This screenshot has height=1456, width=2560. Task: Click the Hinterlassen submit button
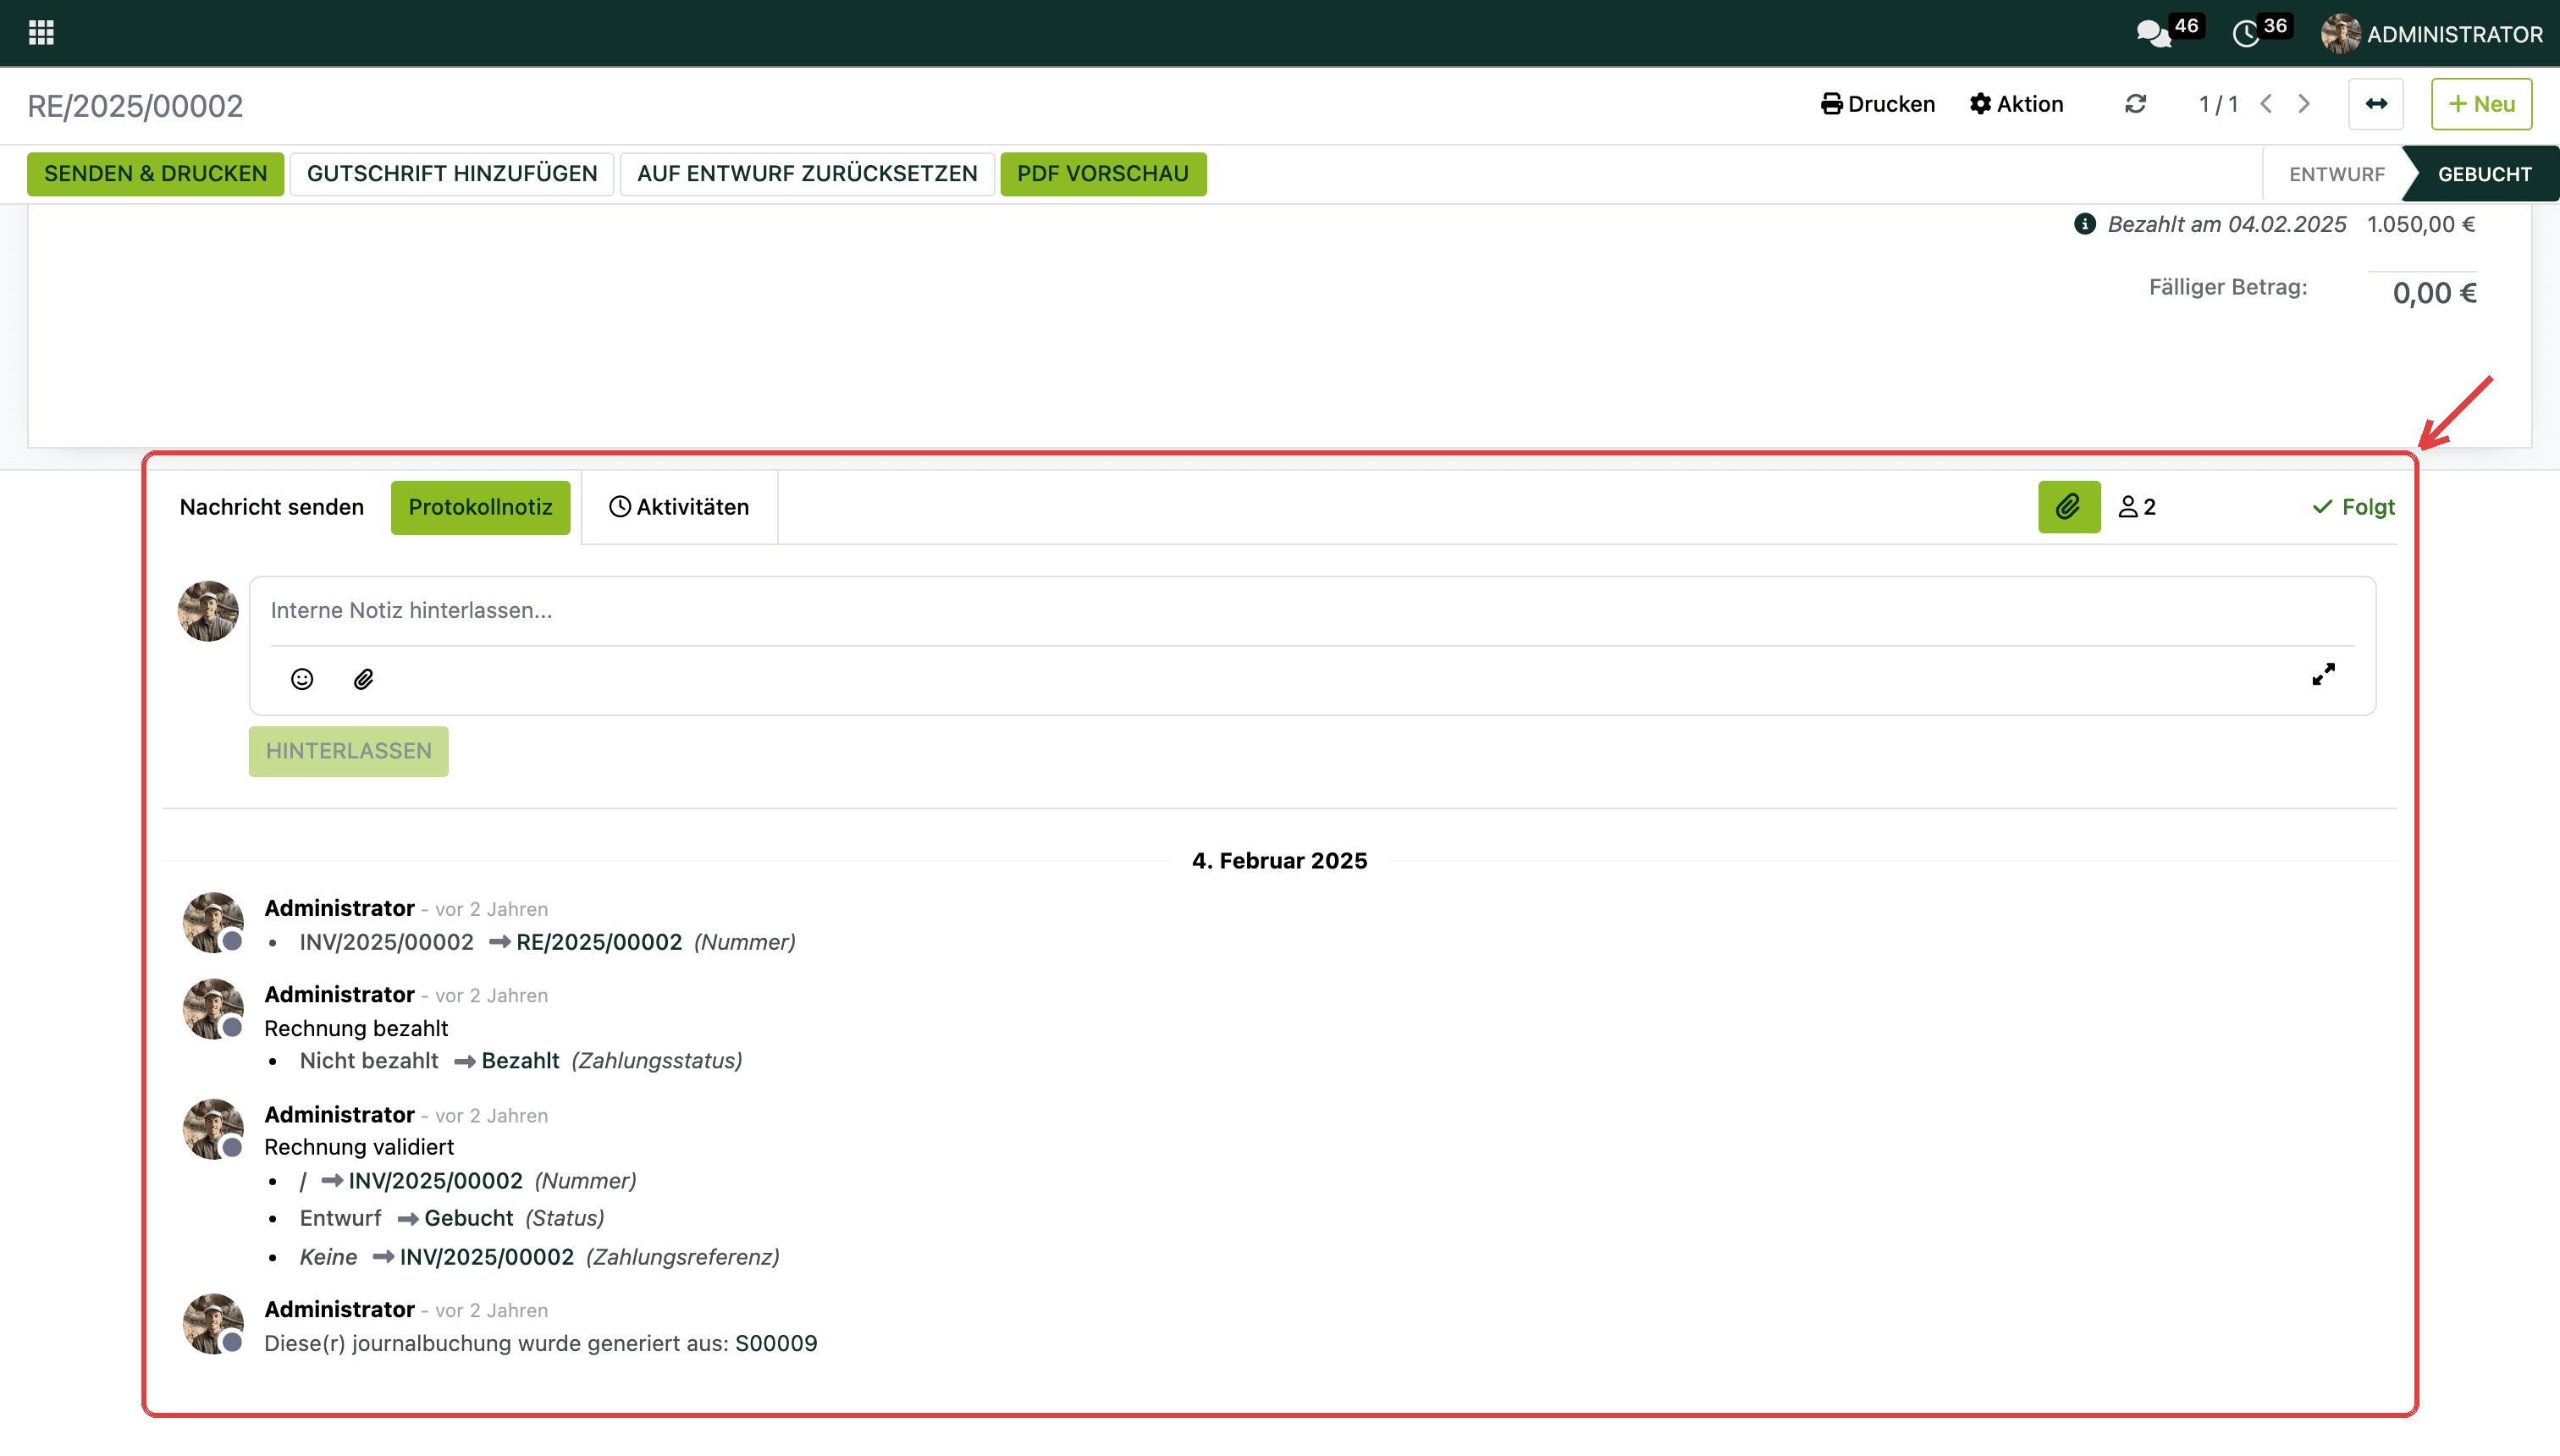(348, 751)
